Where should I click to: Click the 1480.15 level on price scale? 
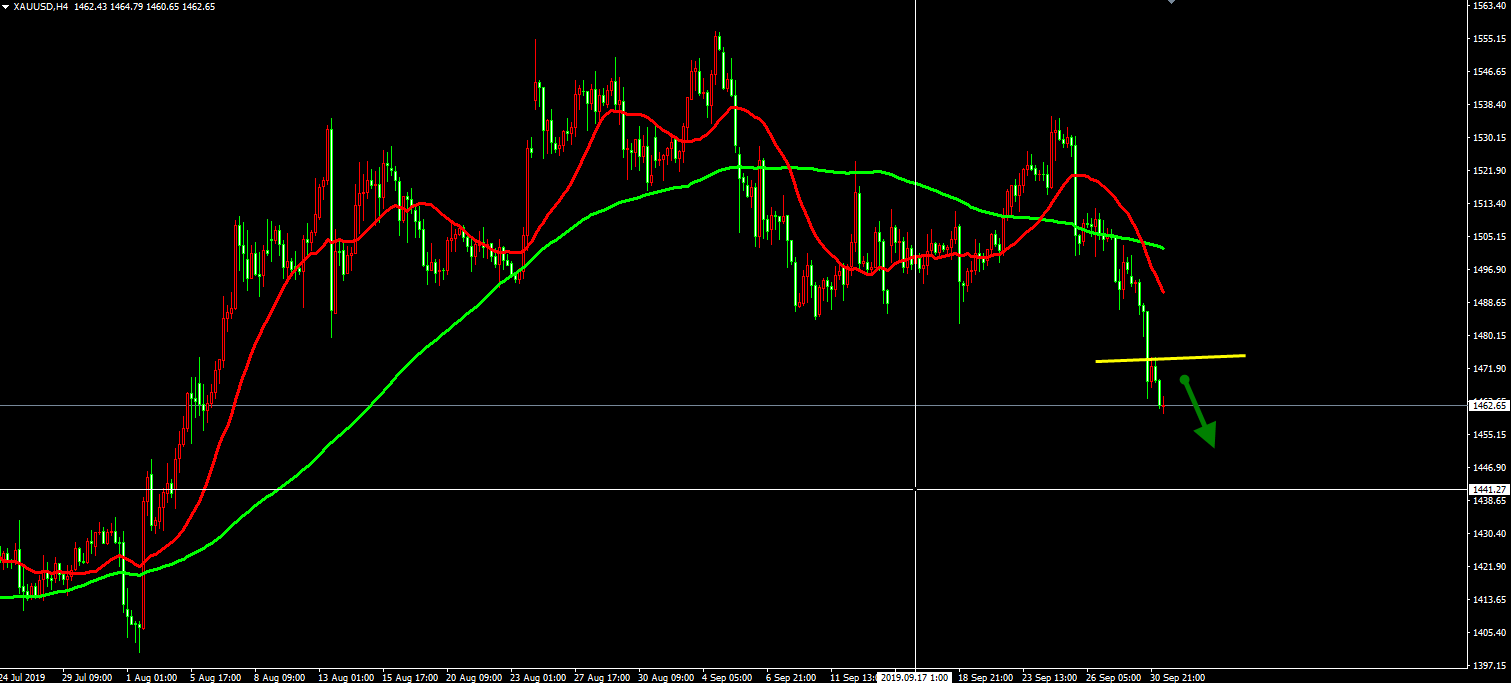point(1490,336)
